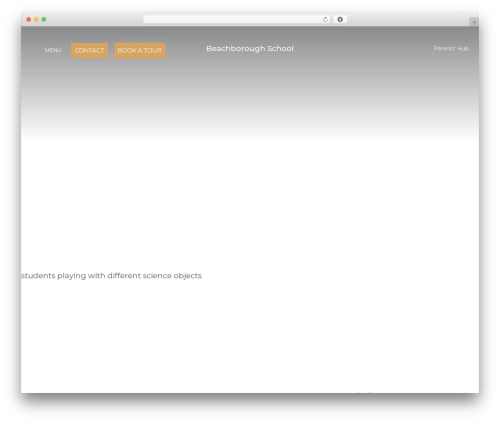Open the MENU navigation

pyautogui.click(x=53, y=50)
